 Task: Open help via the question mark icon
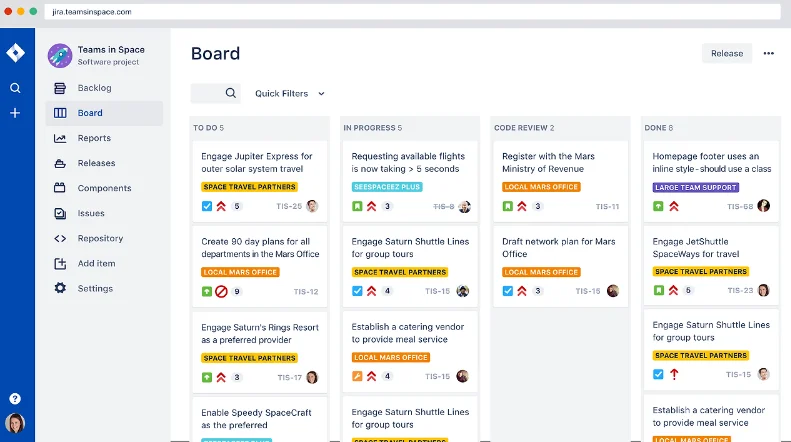(x=15, y=398)
